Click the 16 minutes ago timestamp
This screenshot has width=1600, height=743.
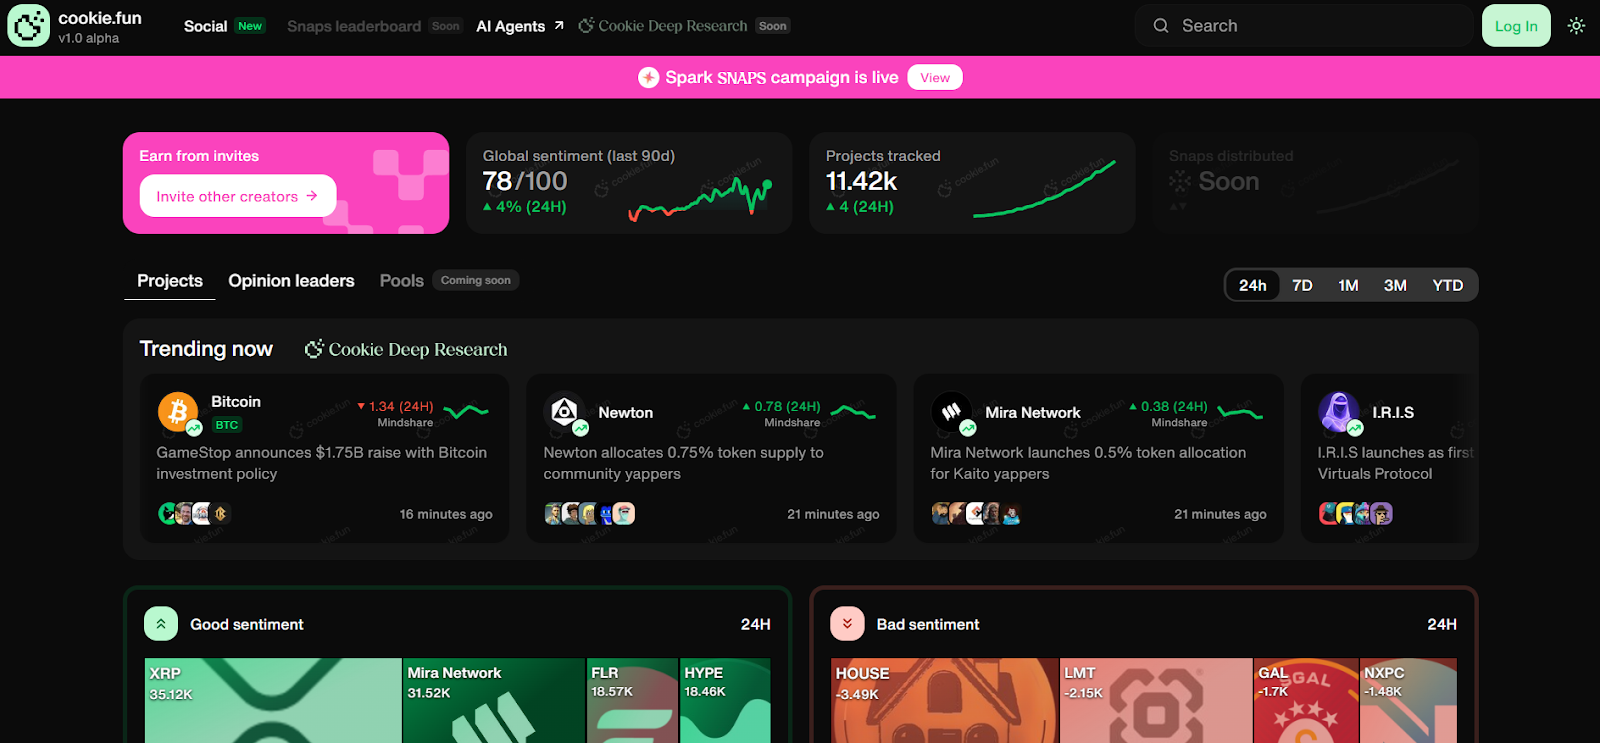pyautogui.click(x=446, y=514)
